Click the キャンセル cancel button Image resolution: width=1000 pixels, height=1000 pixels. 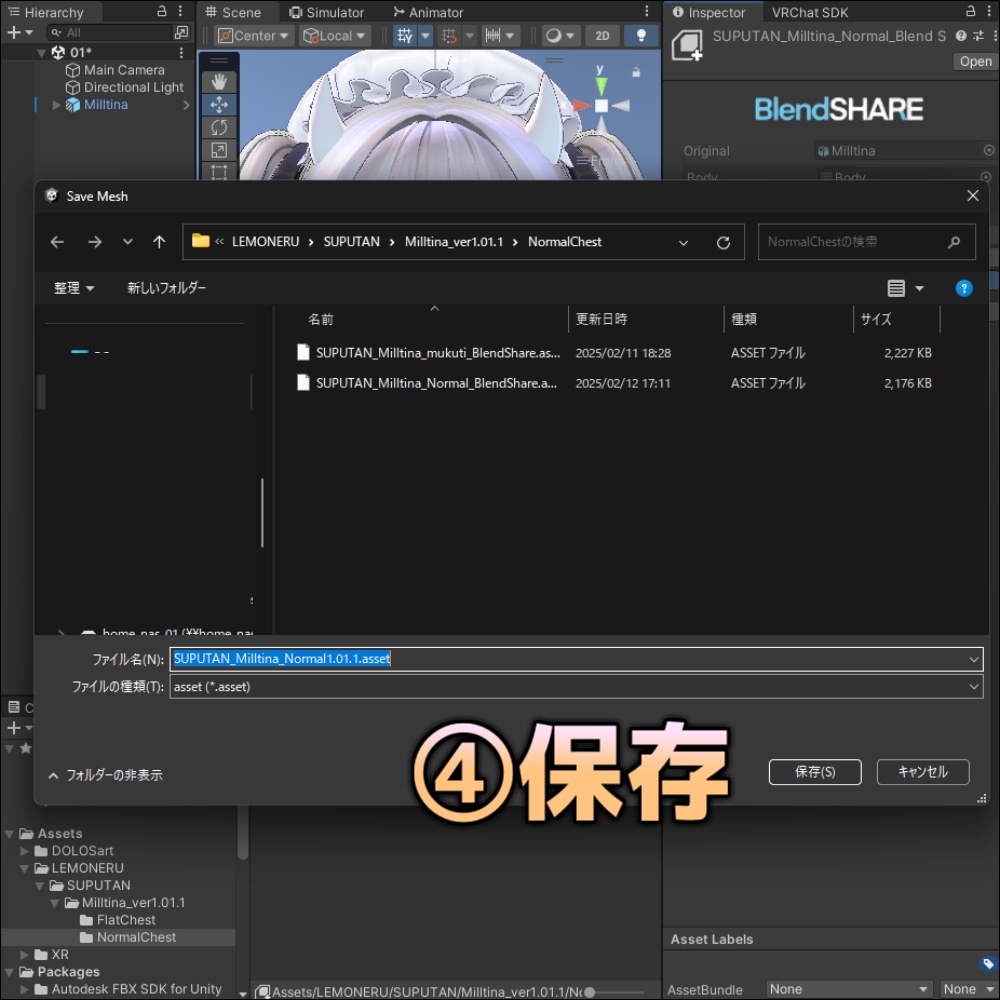pos(922,772)
